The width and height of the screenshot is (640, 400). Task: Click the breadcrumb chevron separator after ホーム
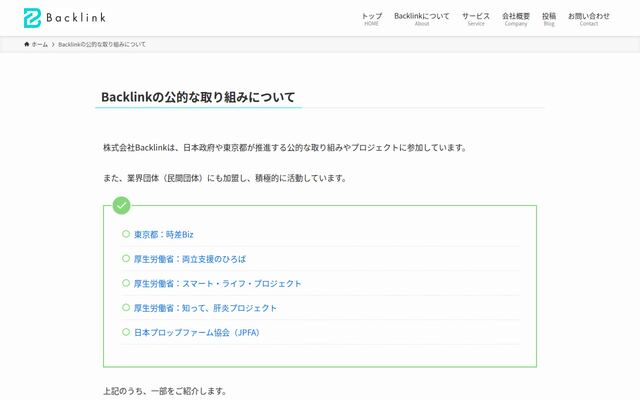tap(53, 44)
